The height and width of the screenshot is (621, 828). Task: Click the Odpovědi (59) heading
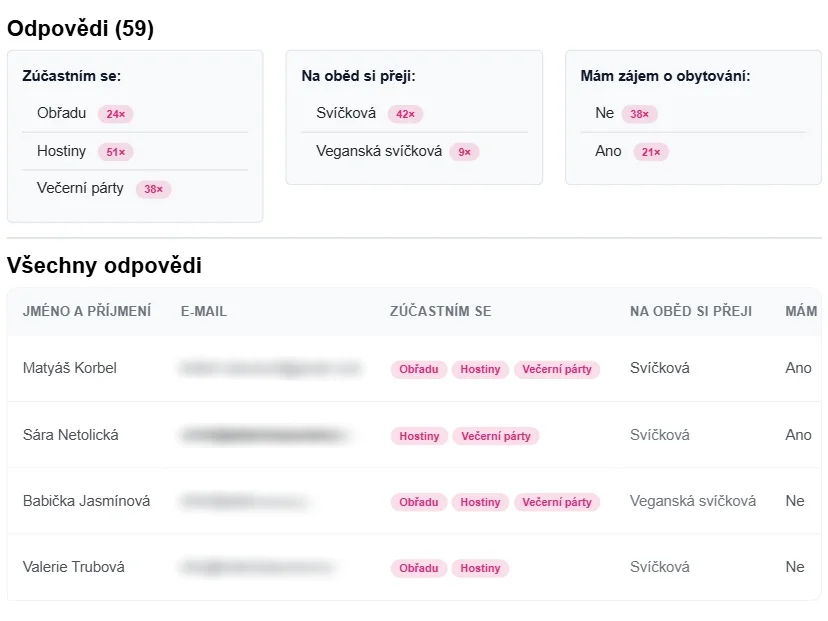pos(80,28)
